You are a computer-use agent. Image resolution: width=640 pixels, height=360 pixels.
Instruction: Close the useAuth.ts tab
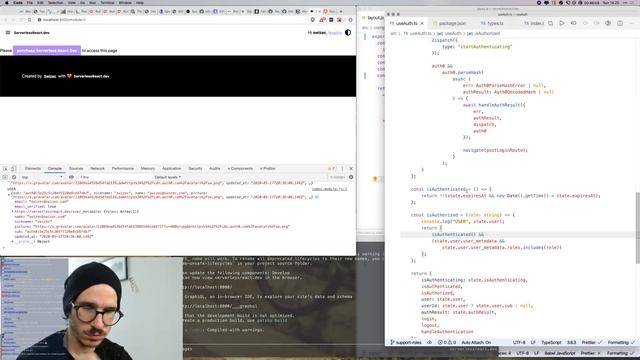(x=422, y=24)
